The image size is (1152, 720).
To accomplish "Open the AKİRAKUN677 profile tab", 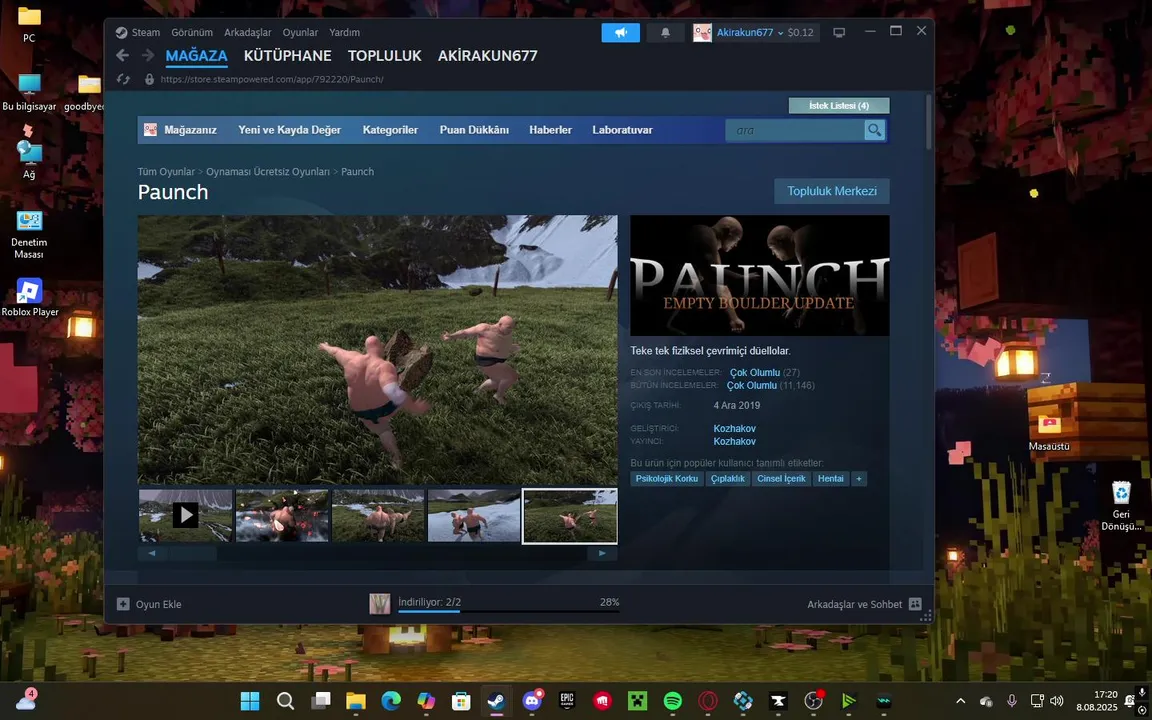I will point(488,56).
